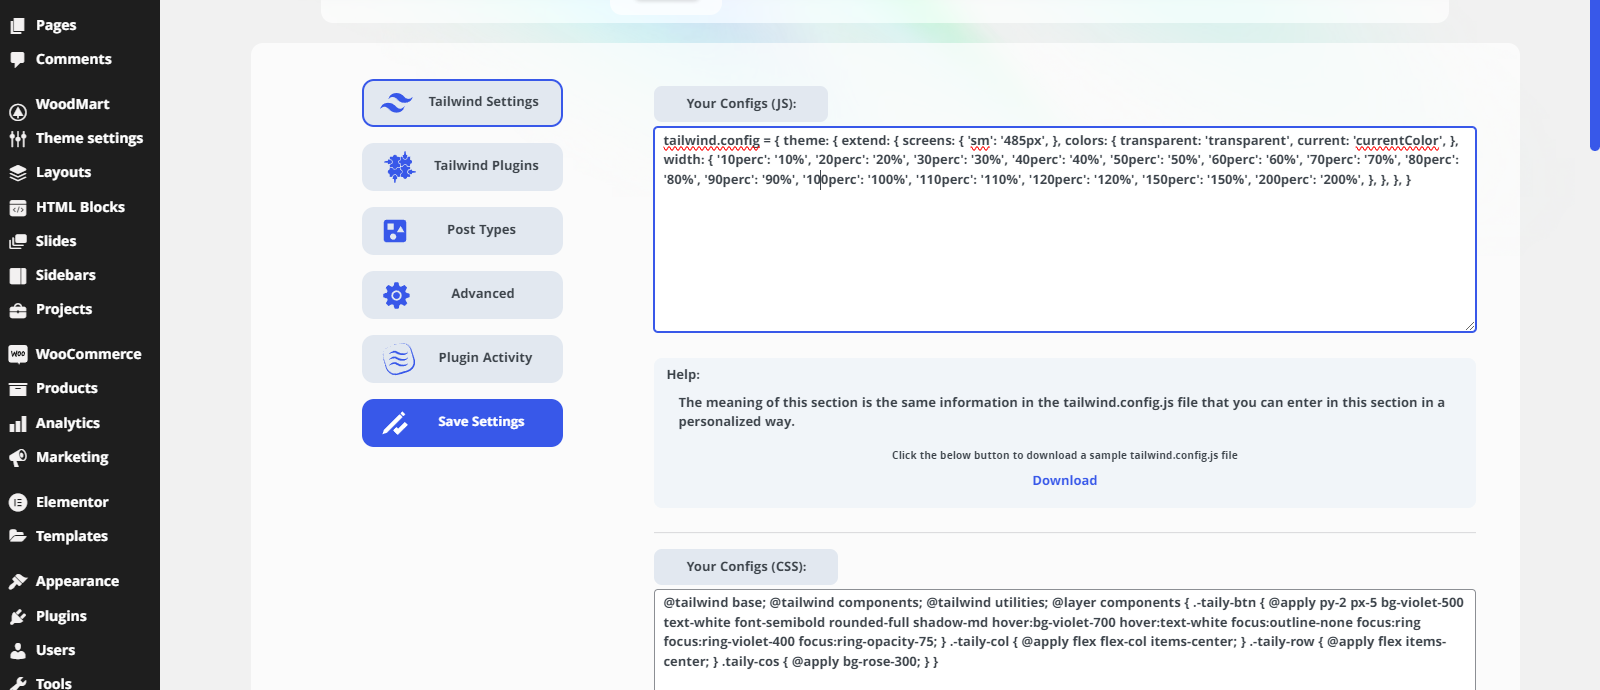
Task: Open the Post Types tab
Action: click(x=462, y=231)
